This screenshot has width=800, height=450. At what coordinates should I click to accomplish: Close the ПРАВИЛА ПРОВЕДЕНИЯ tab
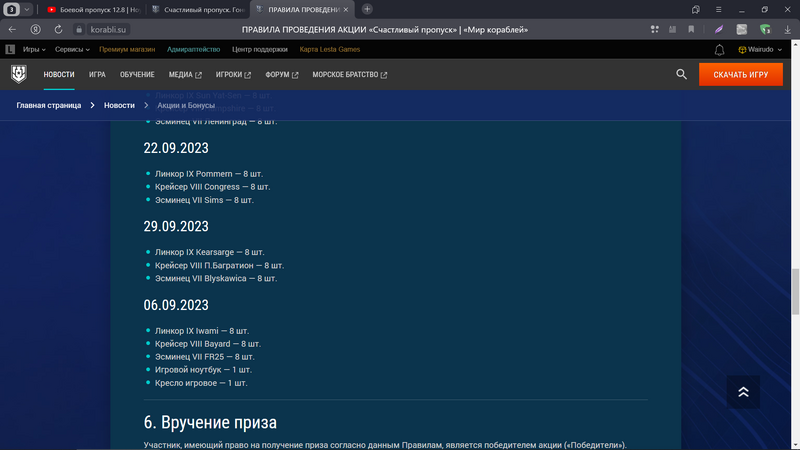tap(345, 10)
